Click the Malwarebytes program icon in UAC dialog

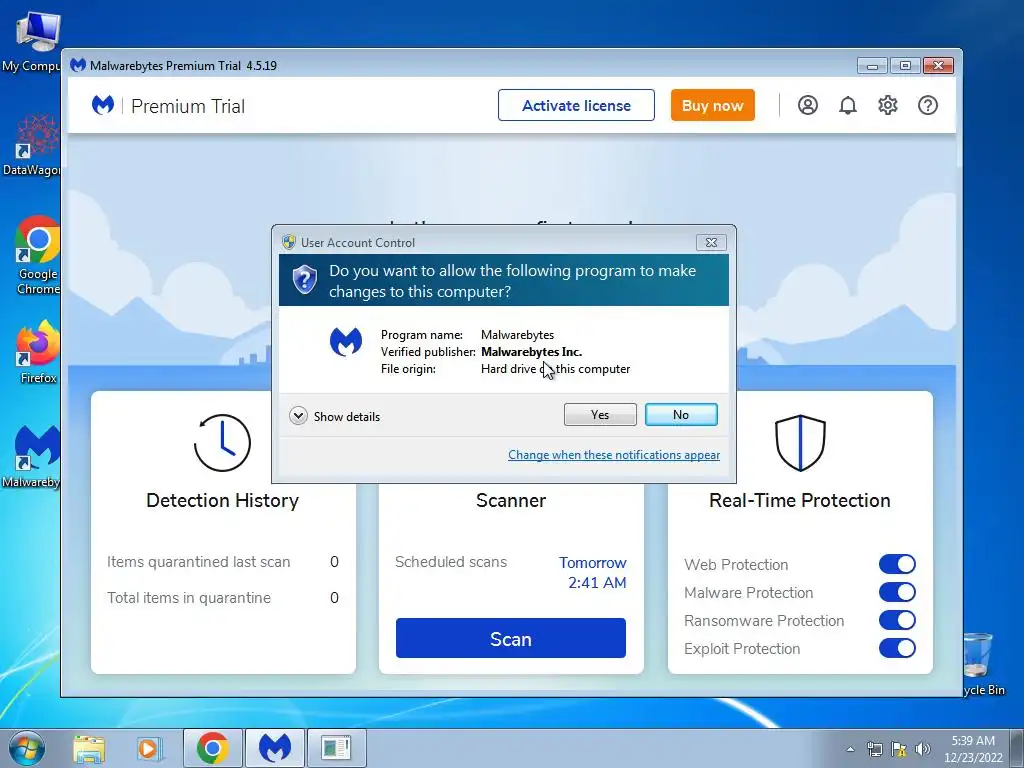345,342
